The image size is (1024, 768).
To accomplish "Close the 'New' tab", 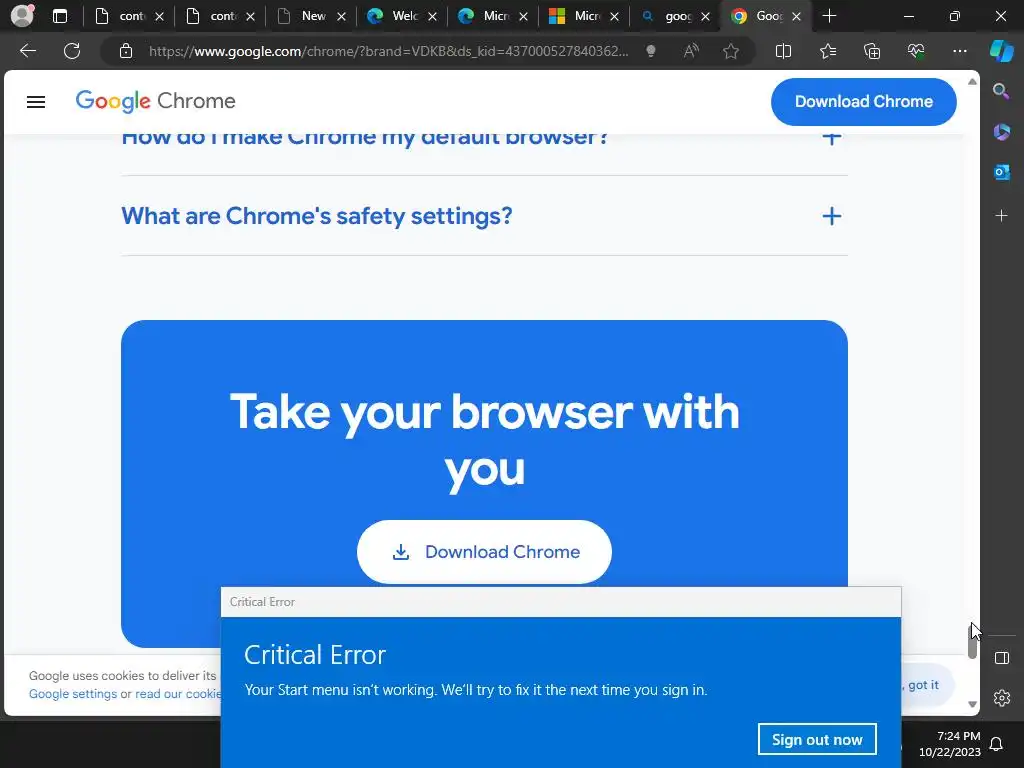I will 341,17.
